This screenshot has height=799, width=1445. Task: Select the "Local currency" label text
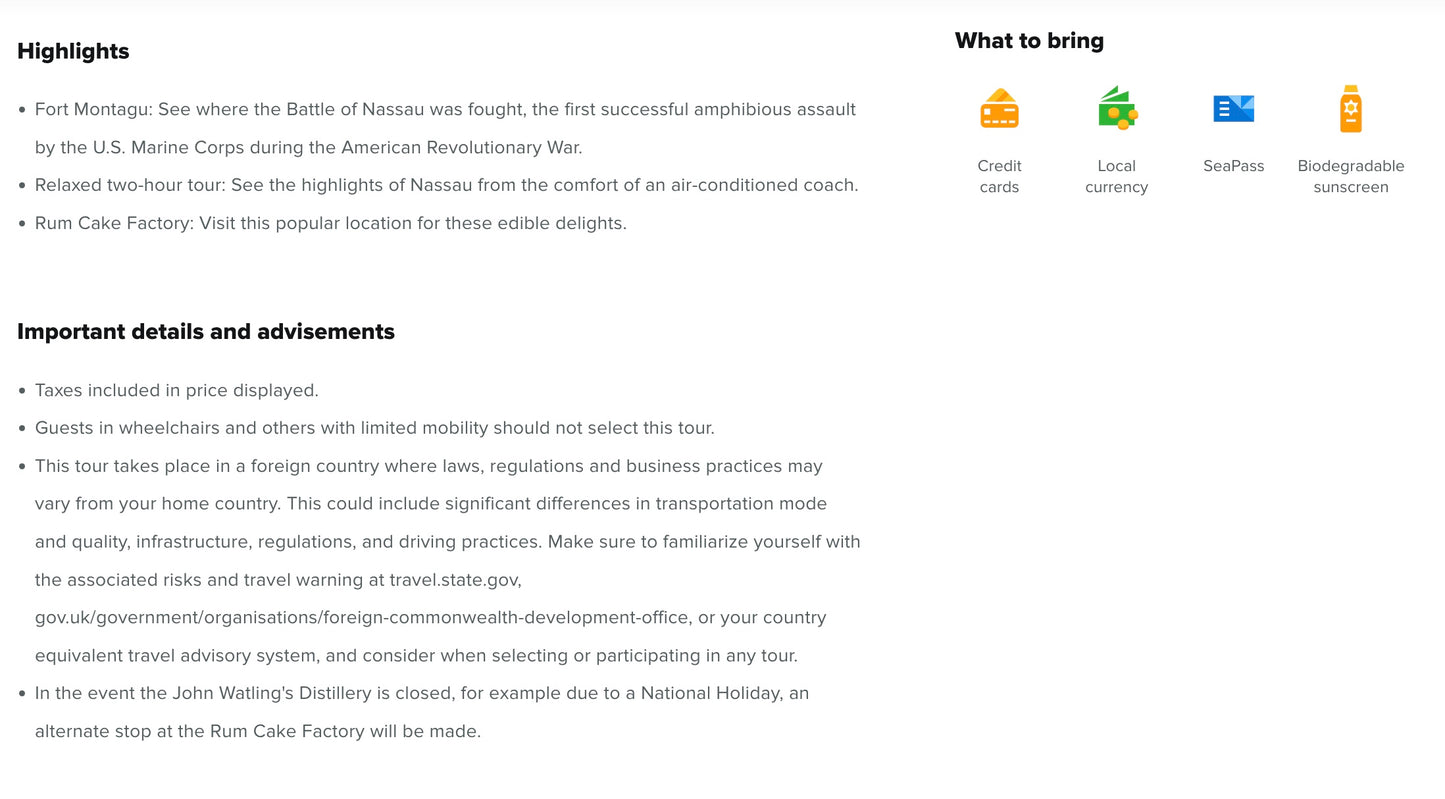click(x=1116, y=176)
